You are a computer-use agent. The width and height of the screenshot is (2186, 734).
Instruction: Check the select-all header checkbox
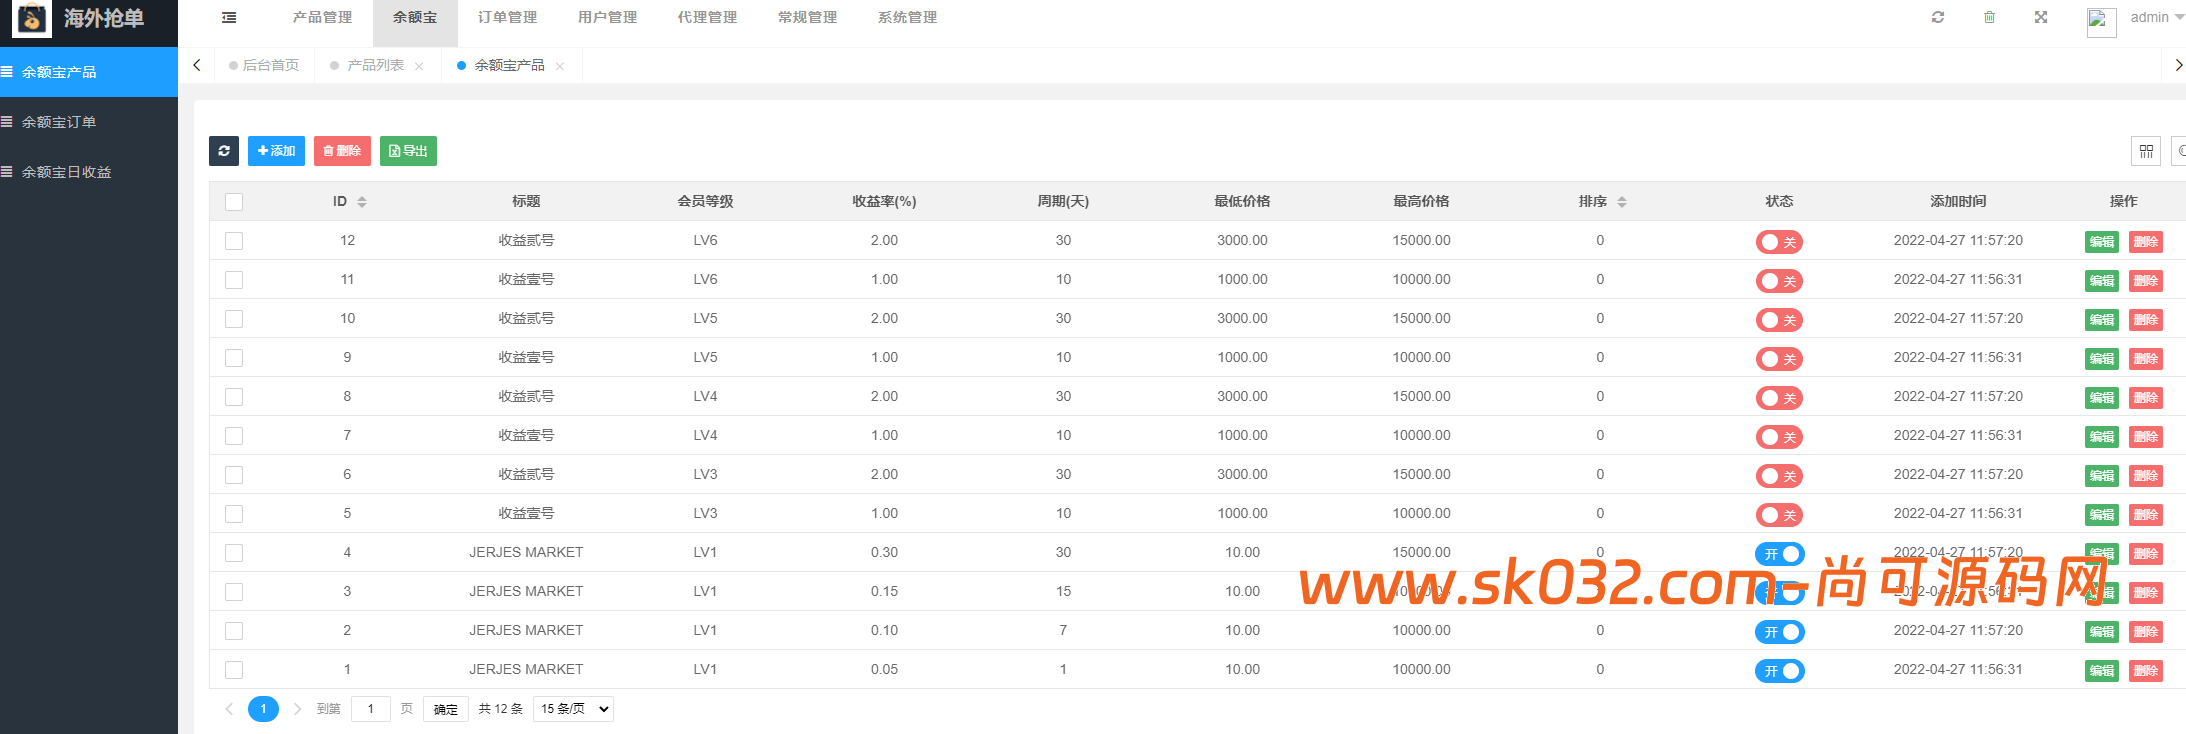pyautogui.click(x=234, y=202)
